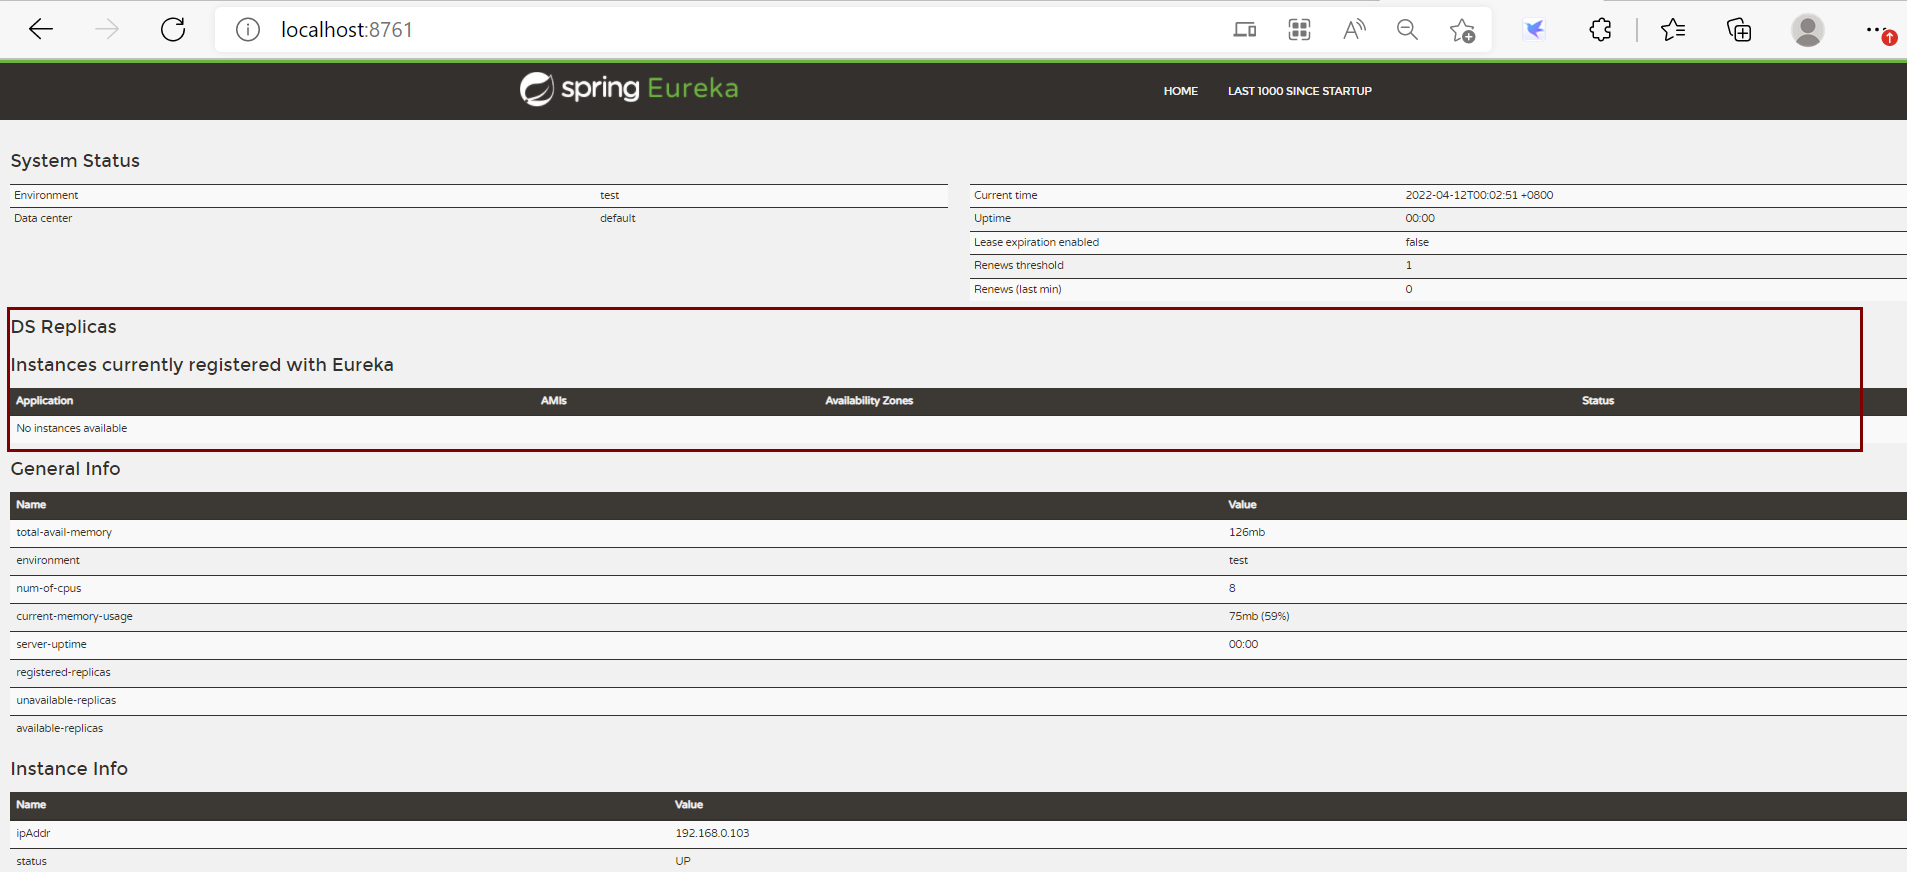This screenshot has width=1907, height=872.
Task: Add this page to favorites
Action: [1462, 30]
